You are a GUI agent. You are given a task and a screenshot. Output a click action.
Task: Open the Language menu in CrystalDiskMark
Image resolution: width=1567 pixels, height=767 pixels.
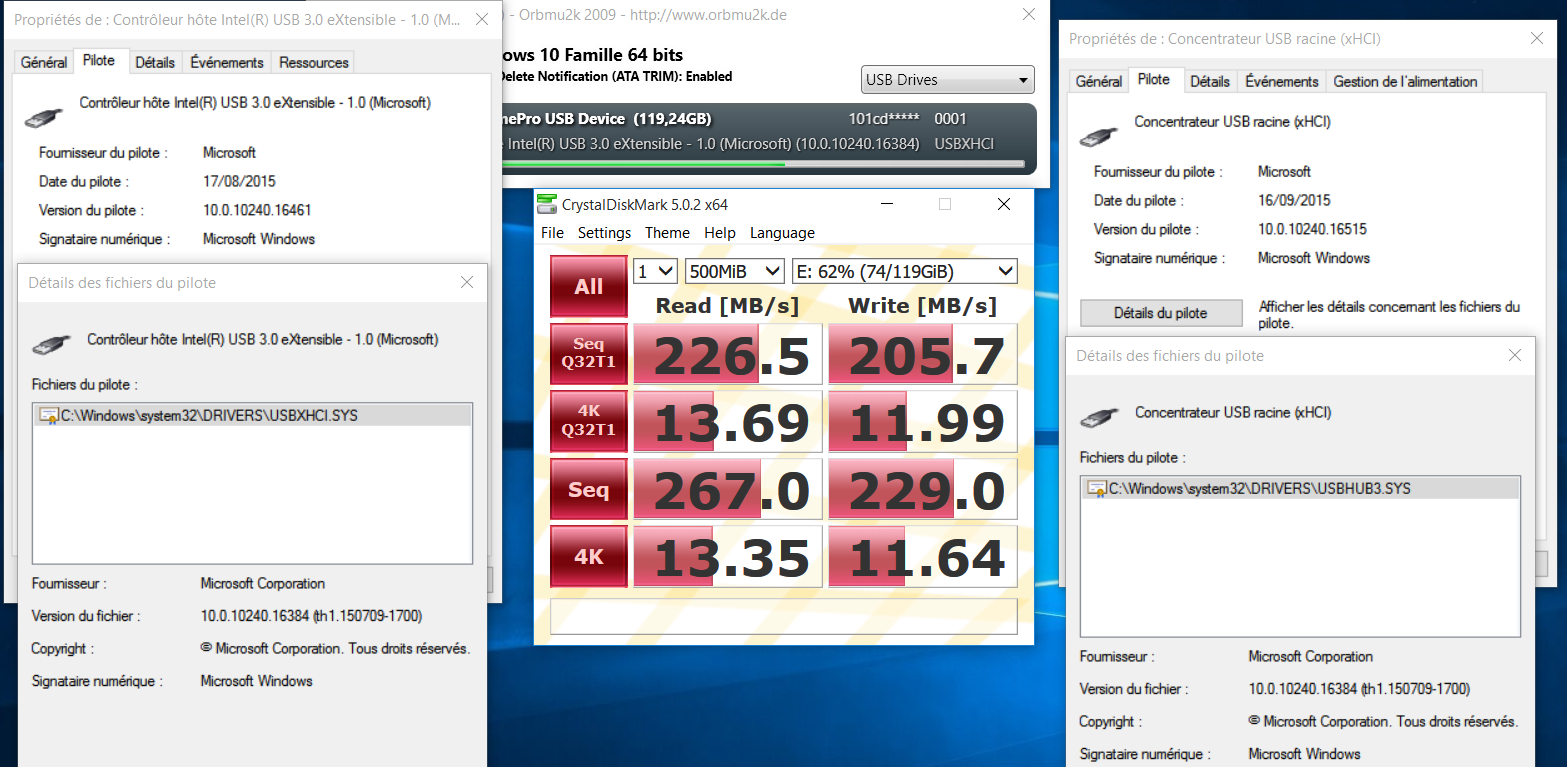pos(782,232)
